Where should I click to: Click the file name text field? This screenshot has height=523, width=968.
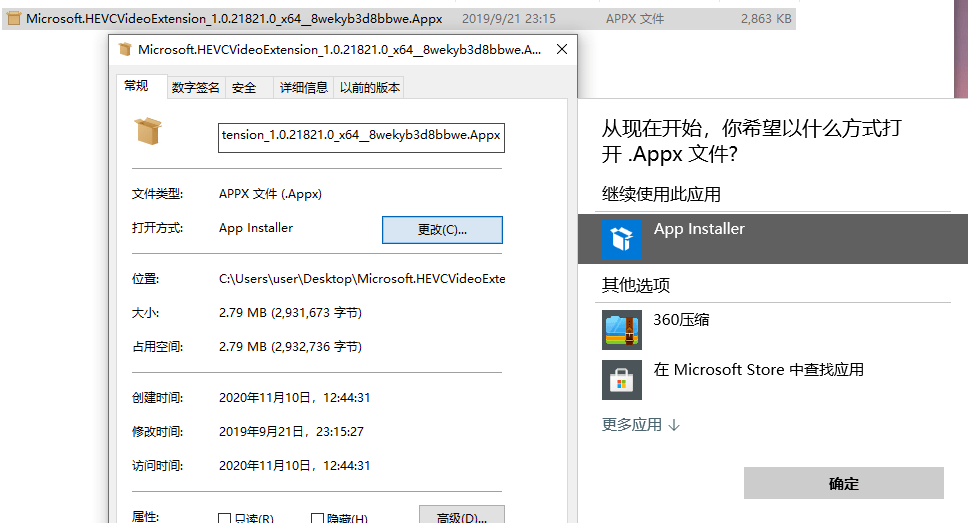(x=361, y=138)
